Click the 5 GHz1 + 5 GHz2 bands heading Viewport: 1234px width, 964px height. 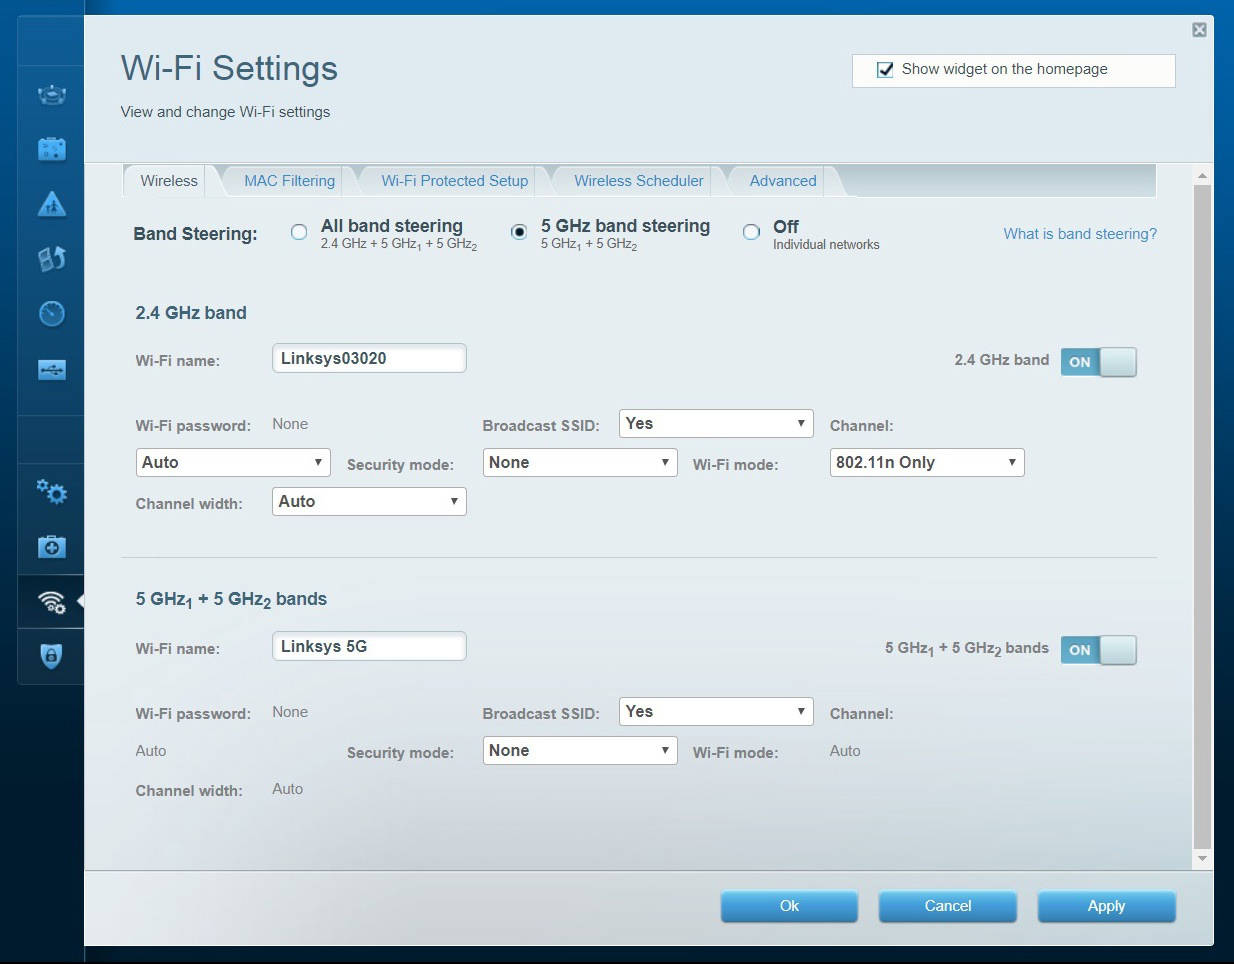231,600
